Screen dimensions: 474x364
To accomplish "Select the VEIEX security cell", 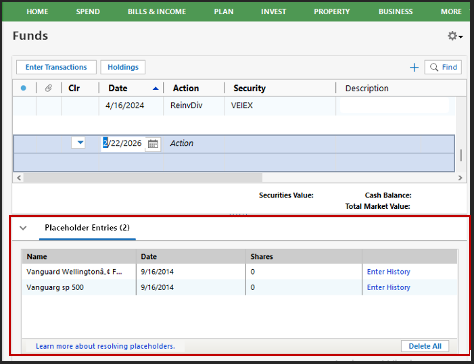I will click(x=242, y=105).
